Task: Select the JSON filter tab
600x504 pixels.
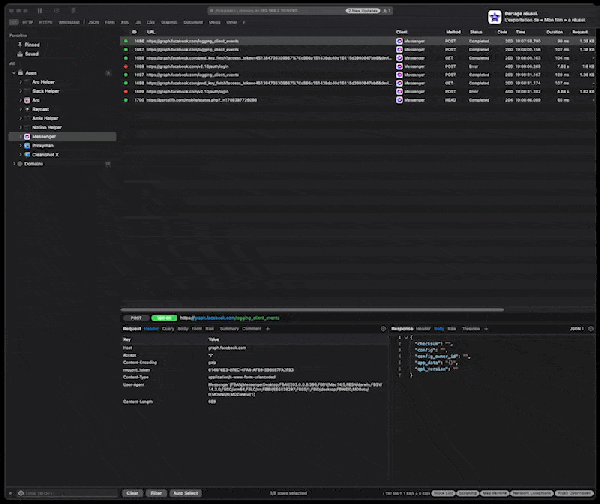Action: point(94,22)
